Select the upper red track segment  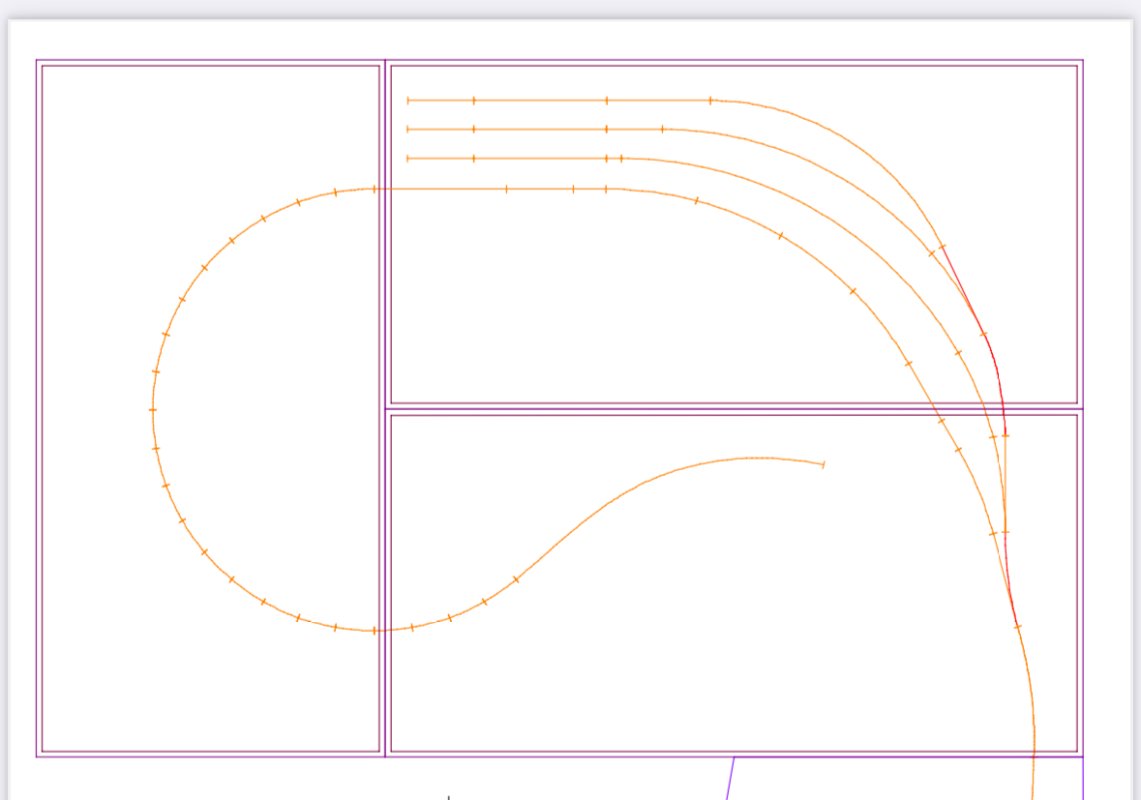pyautogui.click(x=968, y=300)
